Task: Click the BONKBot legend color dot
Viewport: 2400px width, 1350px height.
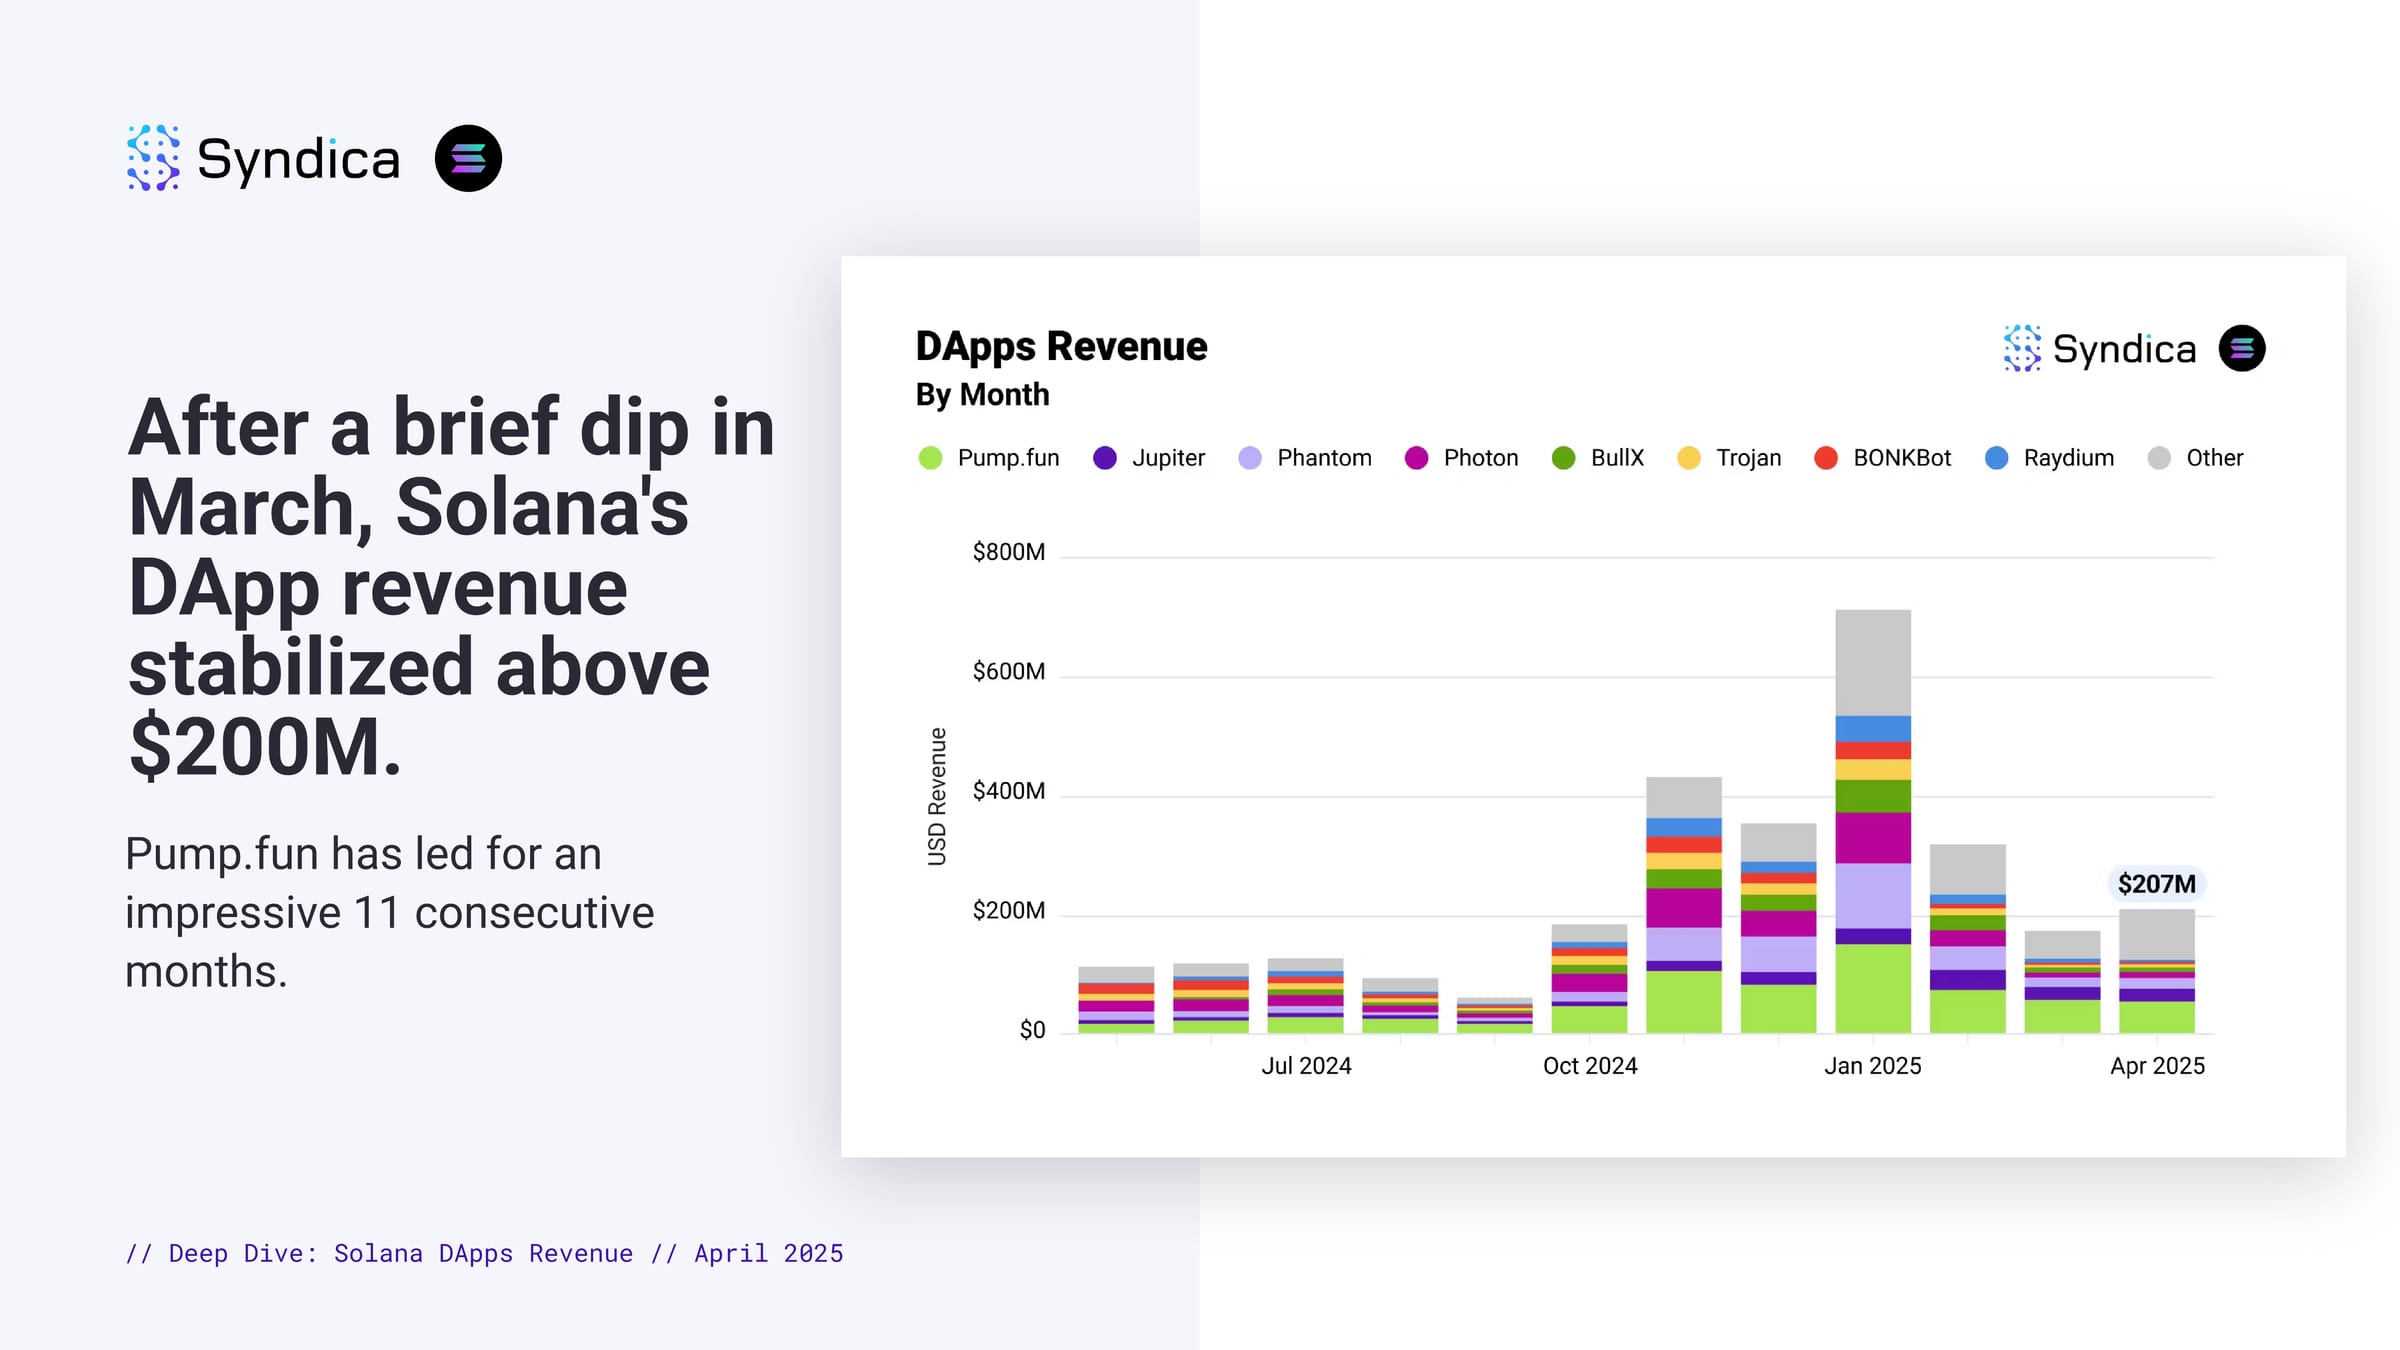Action: click(x=1826, y=458)
